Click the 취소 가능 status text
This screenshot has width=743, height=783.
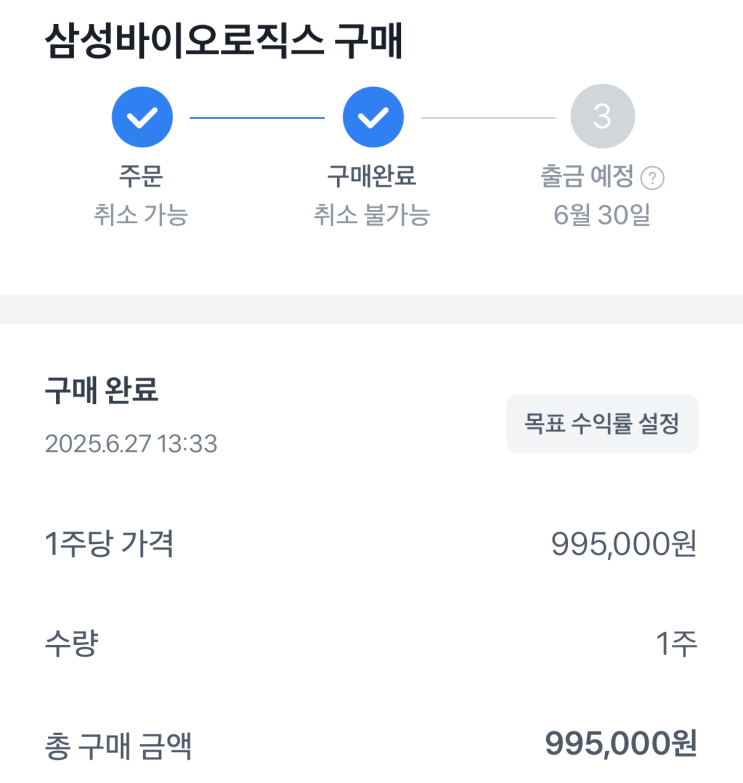(x=140, y=215)
